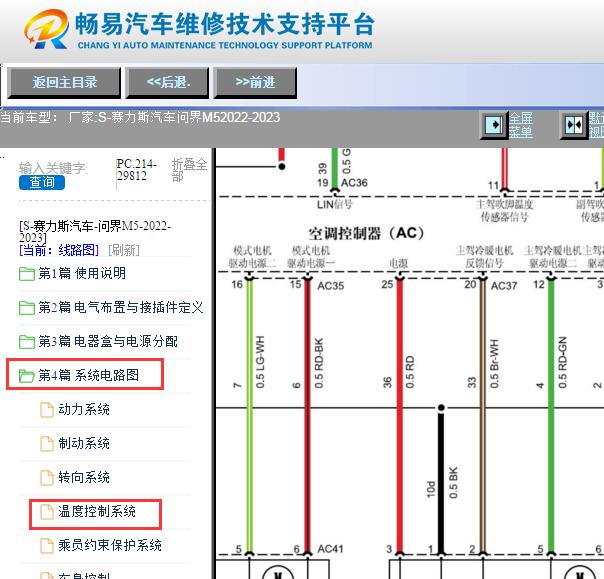Go forward with the >>前进 button
This screenshot has height=579, width=604.
click(x=255, y=82)
